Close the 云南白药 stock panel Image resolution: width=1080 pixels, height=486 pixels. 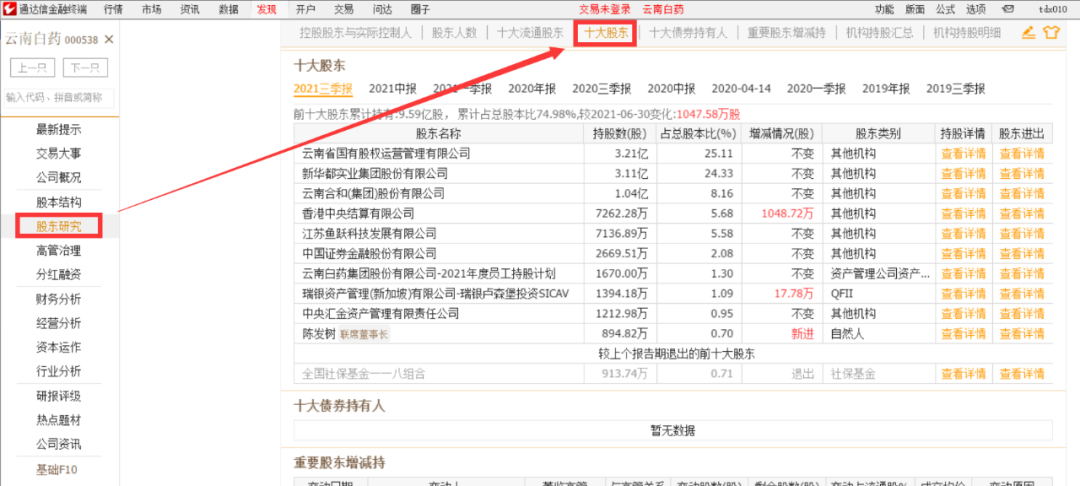tap(109, 40)
